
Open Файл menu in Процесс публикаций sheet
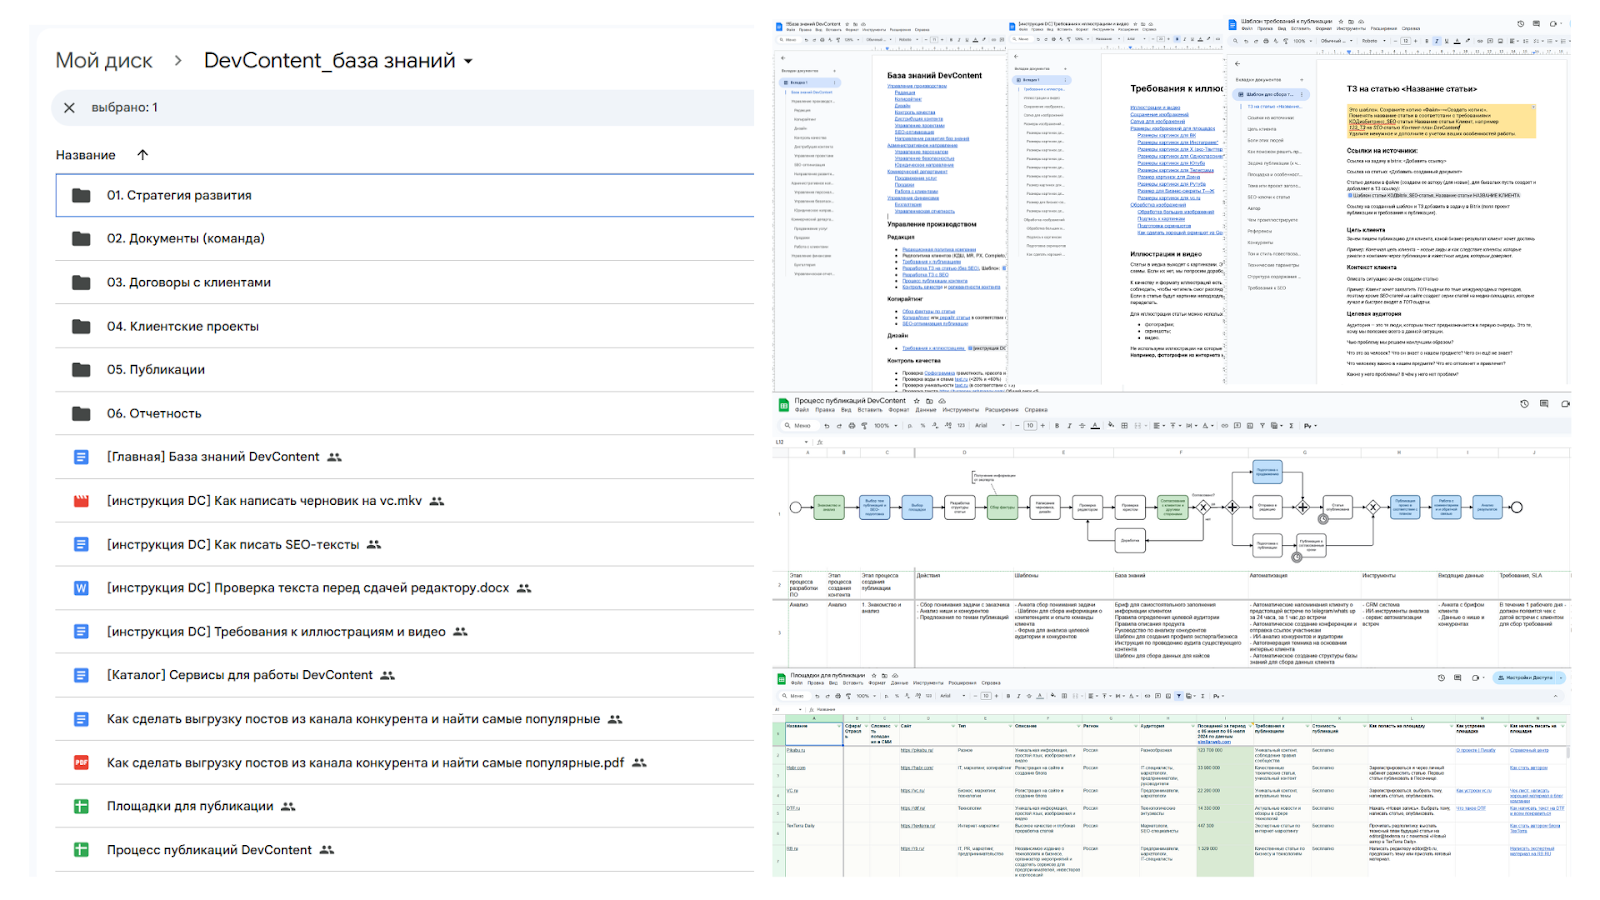click(x=802, y=410)
